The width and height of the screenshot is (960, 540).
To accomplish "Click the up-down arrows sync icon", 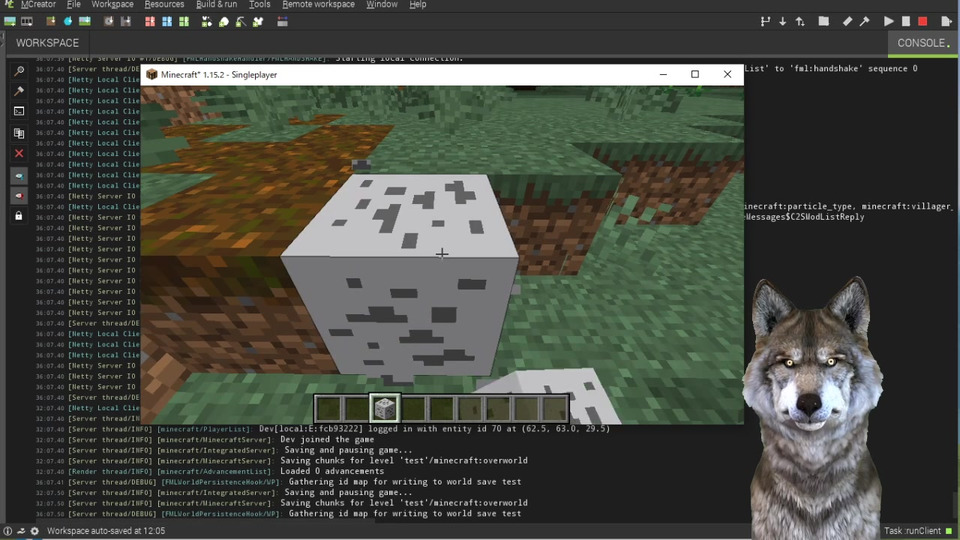I will point(800,21).
